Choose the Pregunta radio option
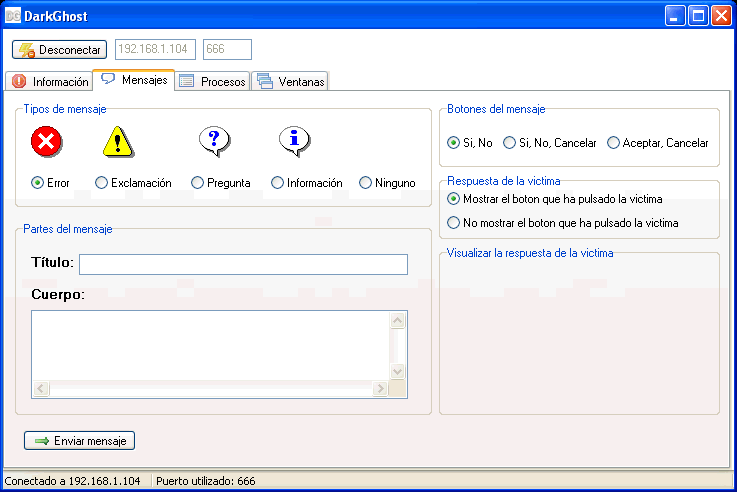Image resolution: width=737 pixels, height=492 pixels. pos(198,183)
